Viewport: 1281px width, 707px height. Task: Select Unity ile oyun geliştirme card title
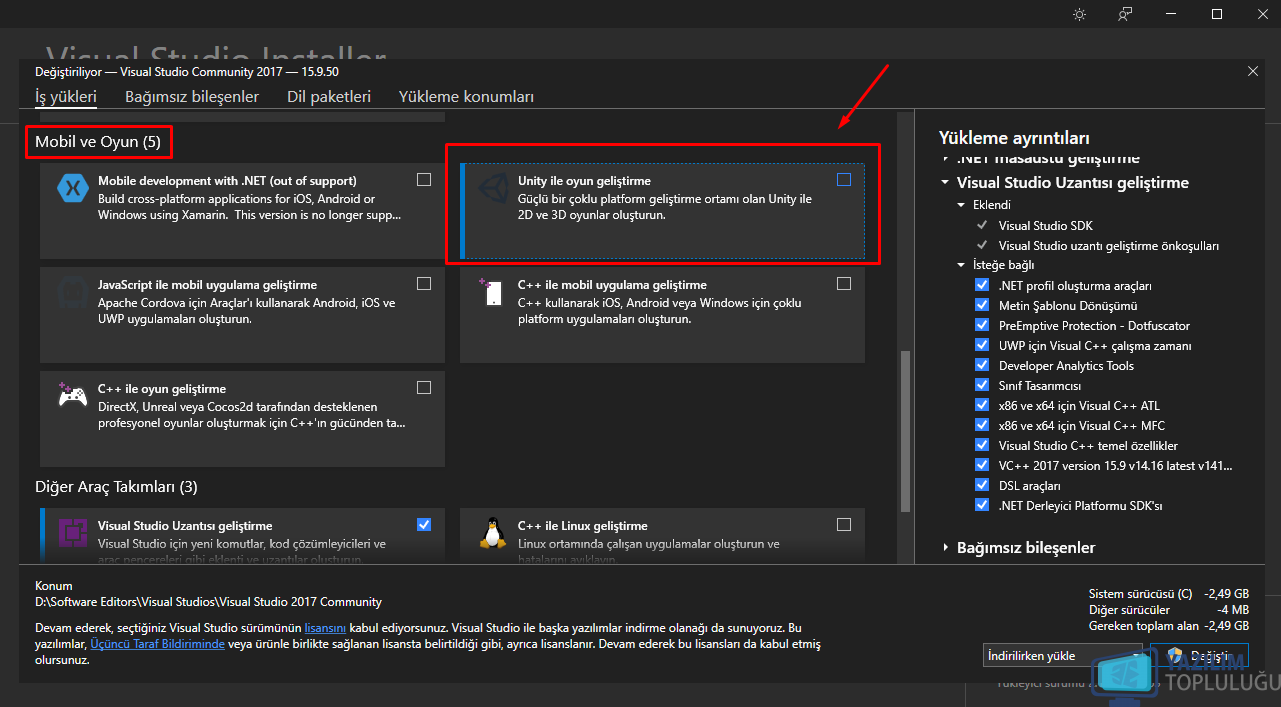click(x=584, y=181)
